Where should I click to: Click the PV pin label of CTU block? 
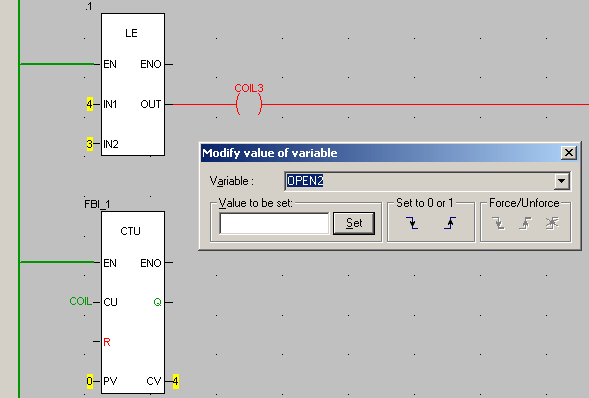110,381
